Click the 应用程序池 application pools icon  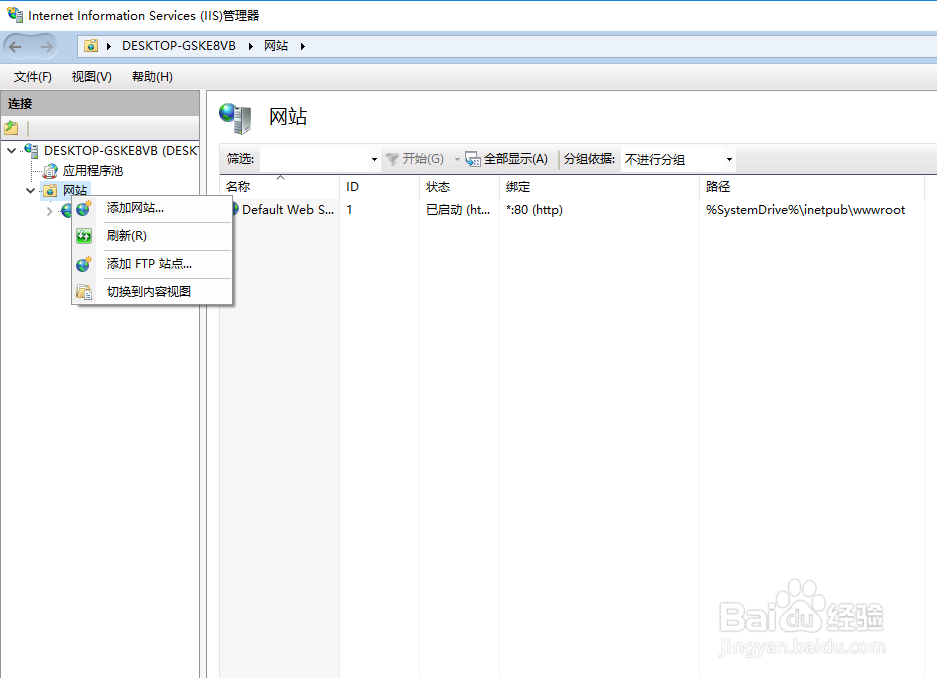50,171
